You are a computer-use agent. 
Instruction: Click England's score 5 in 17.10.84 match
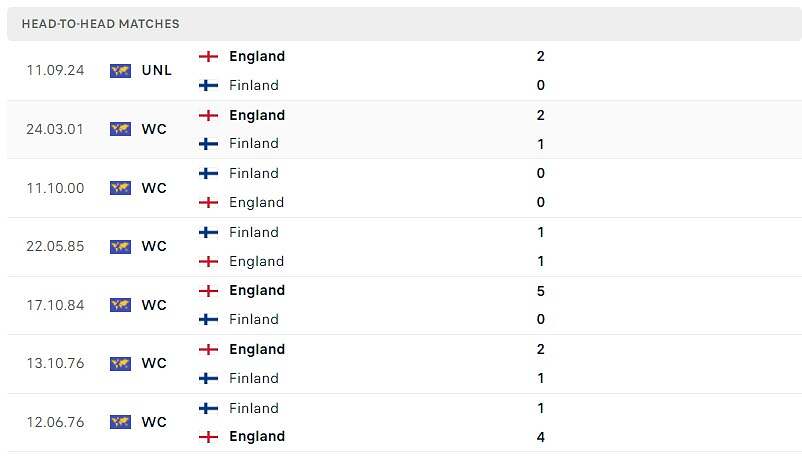click(541, 291)
